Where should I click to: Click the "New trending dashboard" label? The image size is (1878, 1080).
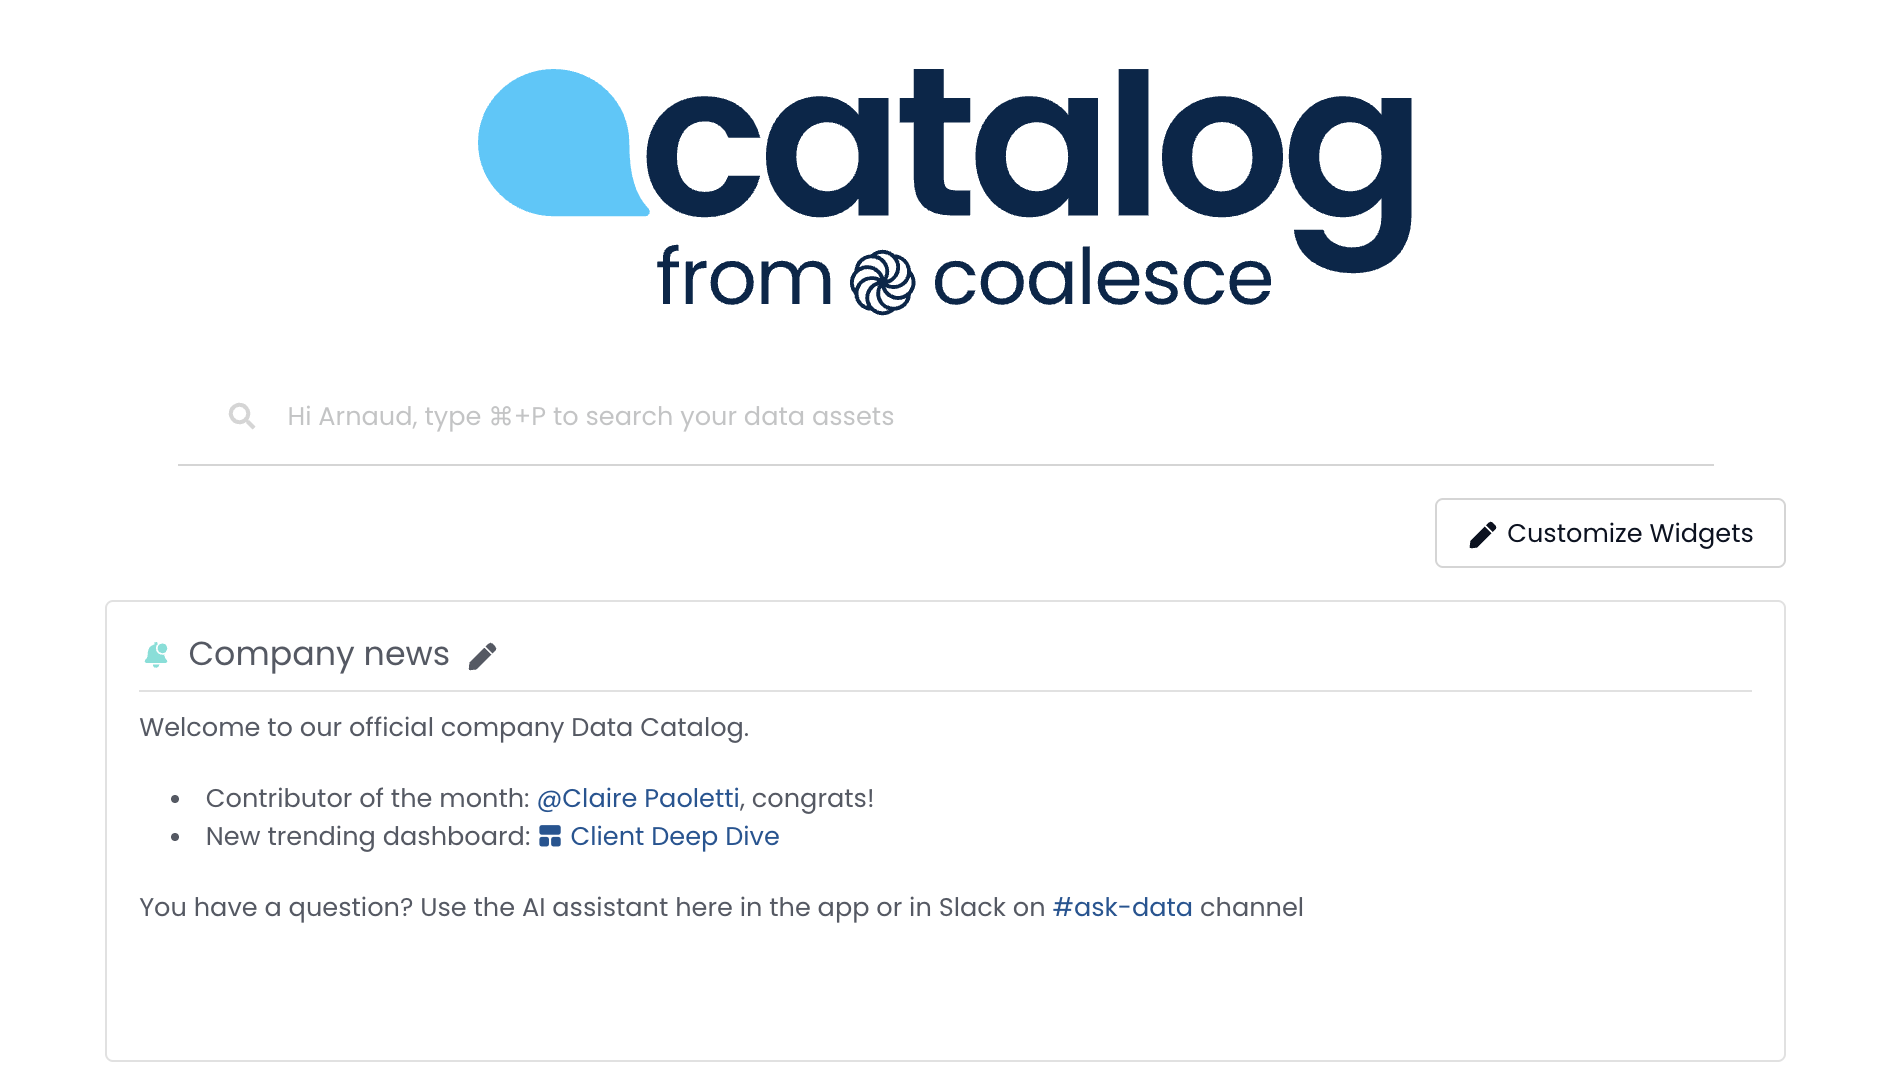[367, 836]
